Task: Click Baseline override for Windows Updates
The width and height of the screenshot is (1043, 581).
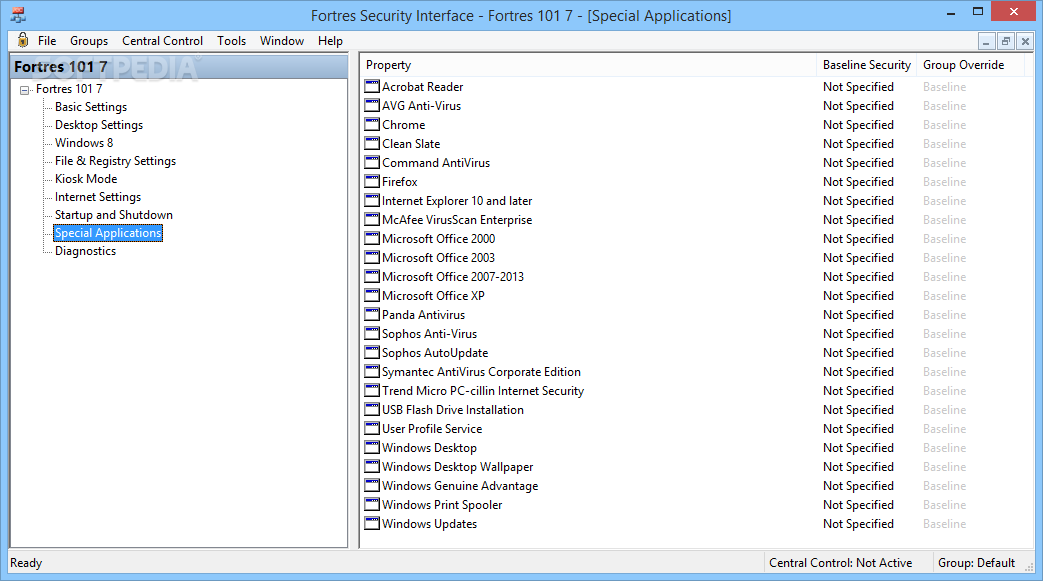Action: 944,523
